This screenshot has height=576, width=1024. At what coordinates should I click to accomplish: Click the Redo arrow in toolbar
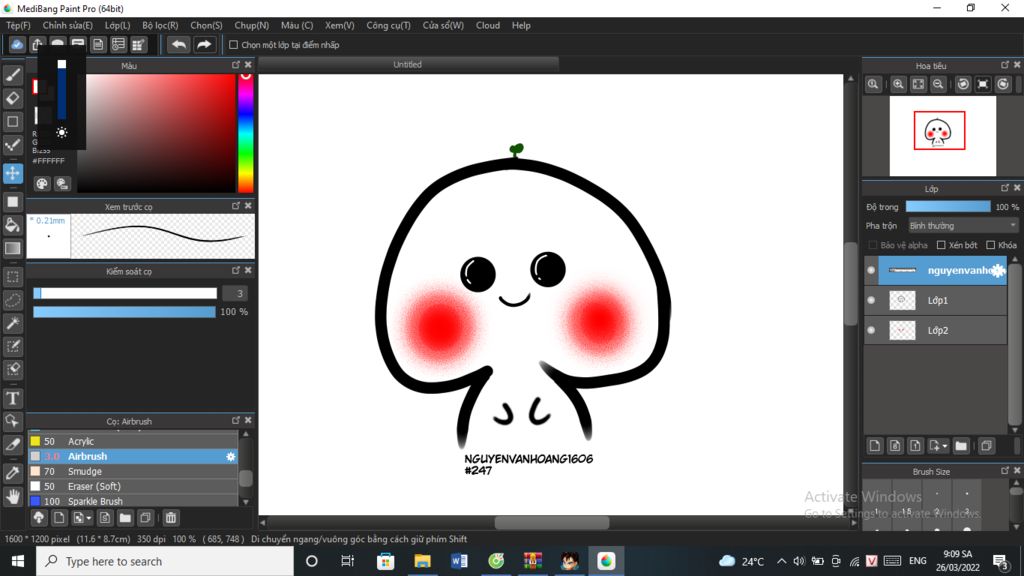coord(204,44)
